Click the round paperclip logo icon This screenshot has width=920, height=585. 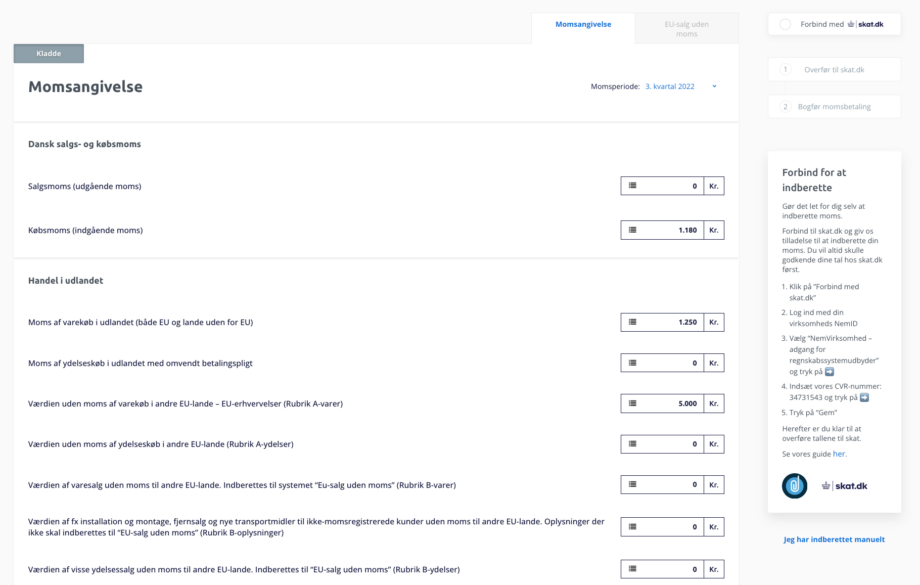794,486
